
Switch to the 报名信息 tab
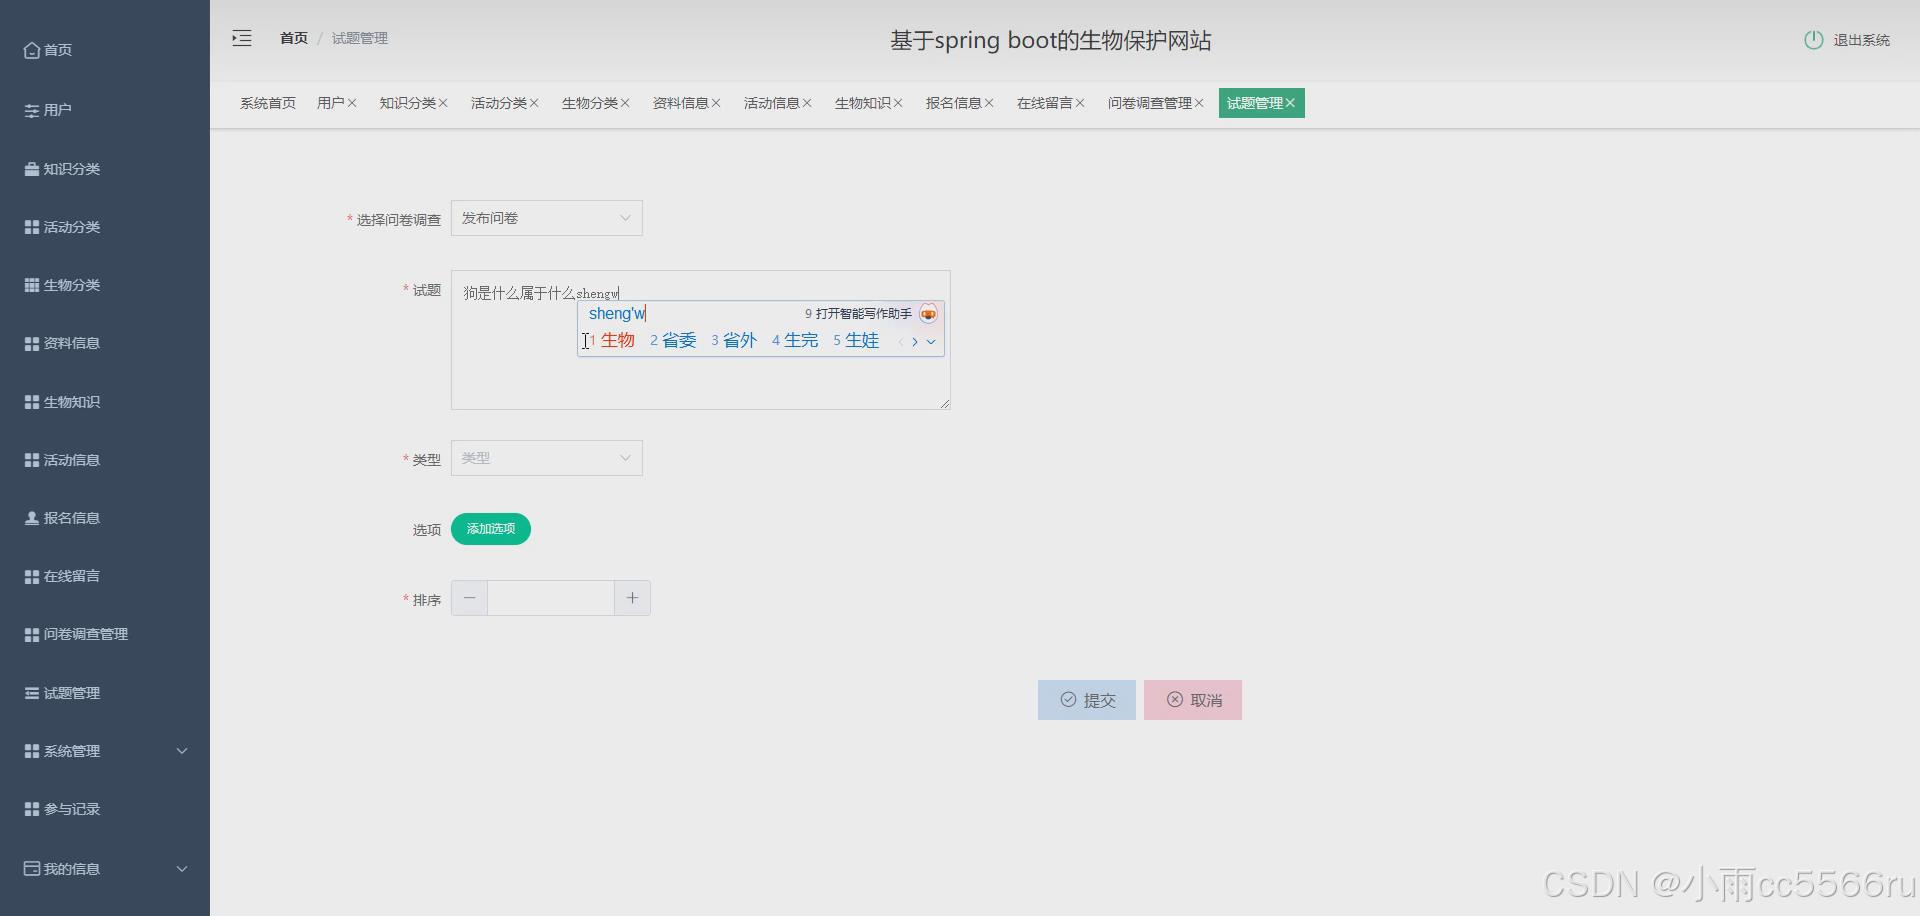coord(953,103)
